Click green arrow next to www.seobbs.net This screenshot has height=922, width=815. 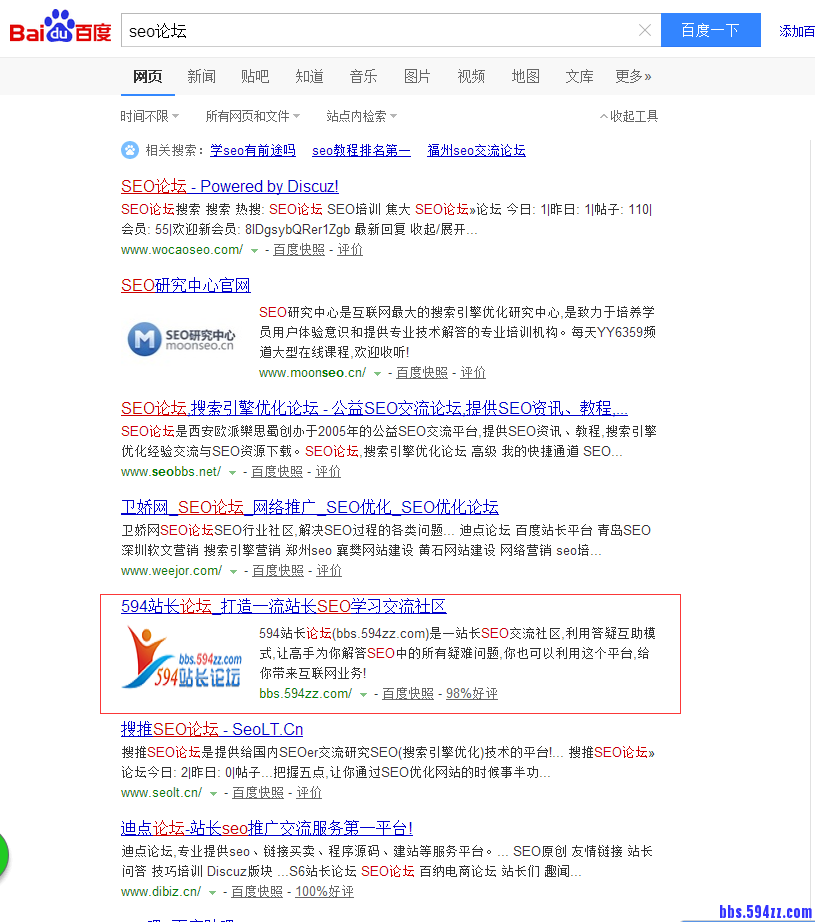coord(232,472)
